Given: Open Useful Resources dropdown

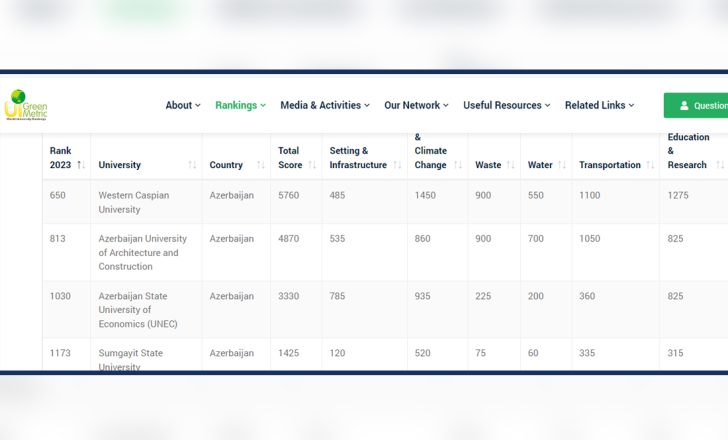Looking at the screenshot, I should click(x=507, y=105).
